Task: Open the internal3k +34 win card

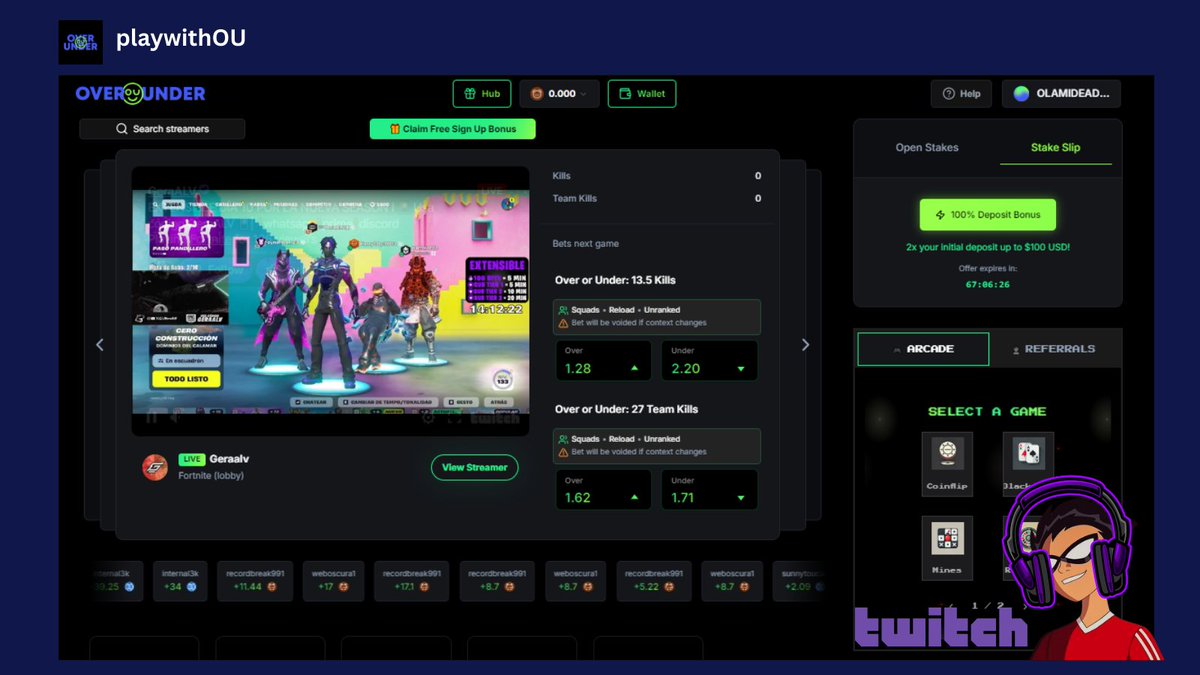Action: [x=179, y=581]
